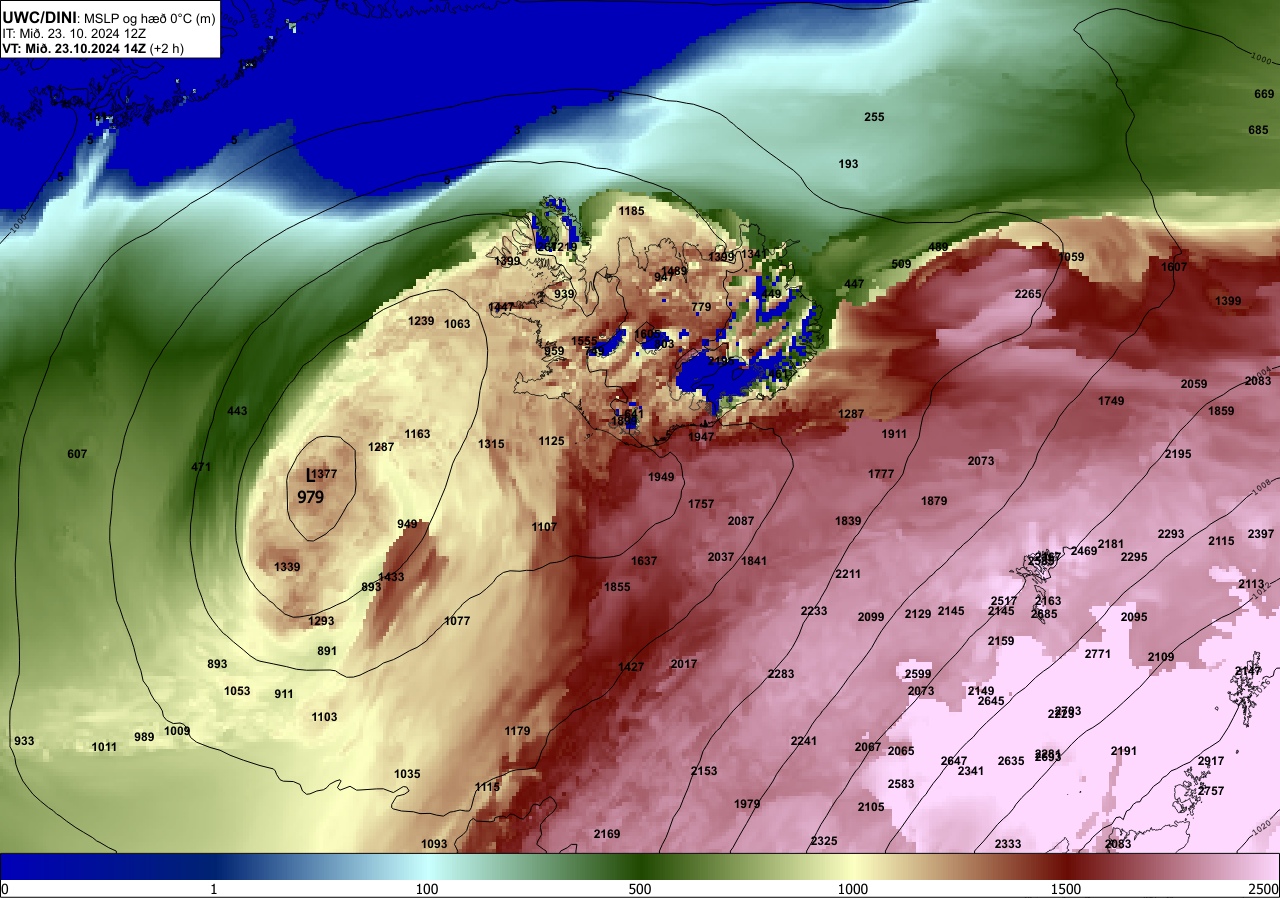
Task: Click the value 255 on the map
Action: pyautogui.click(x=874, y=117)
